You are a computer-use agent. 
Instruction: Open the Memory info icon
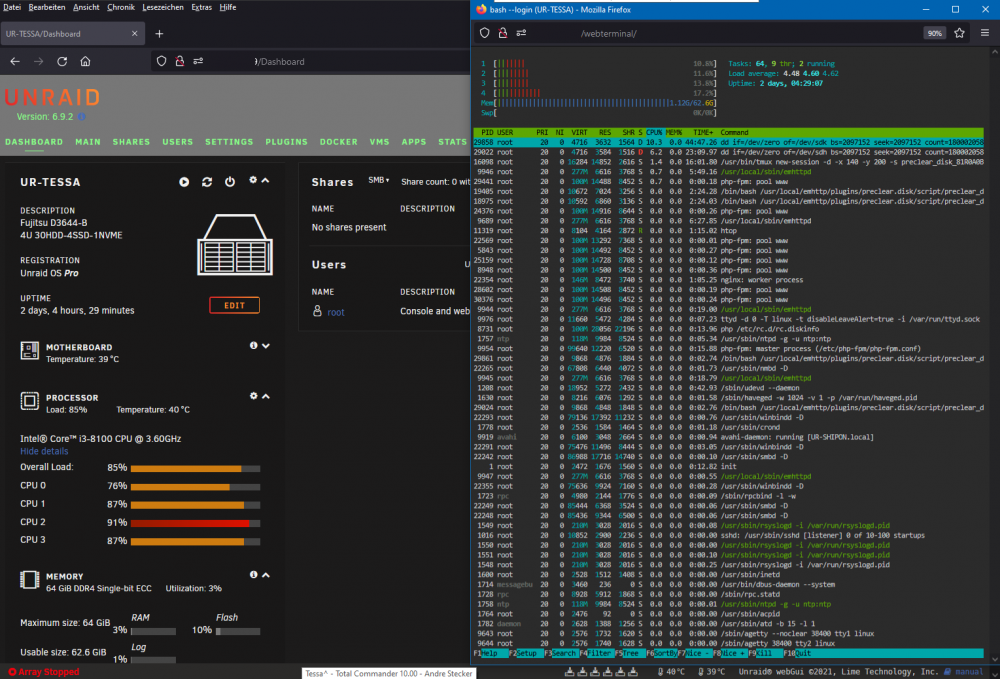coord(254,574)
